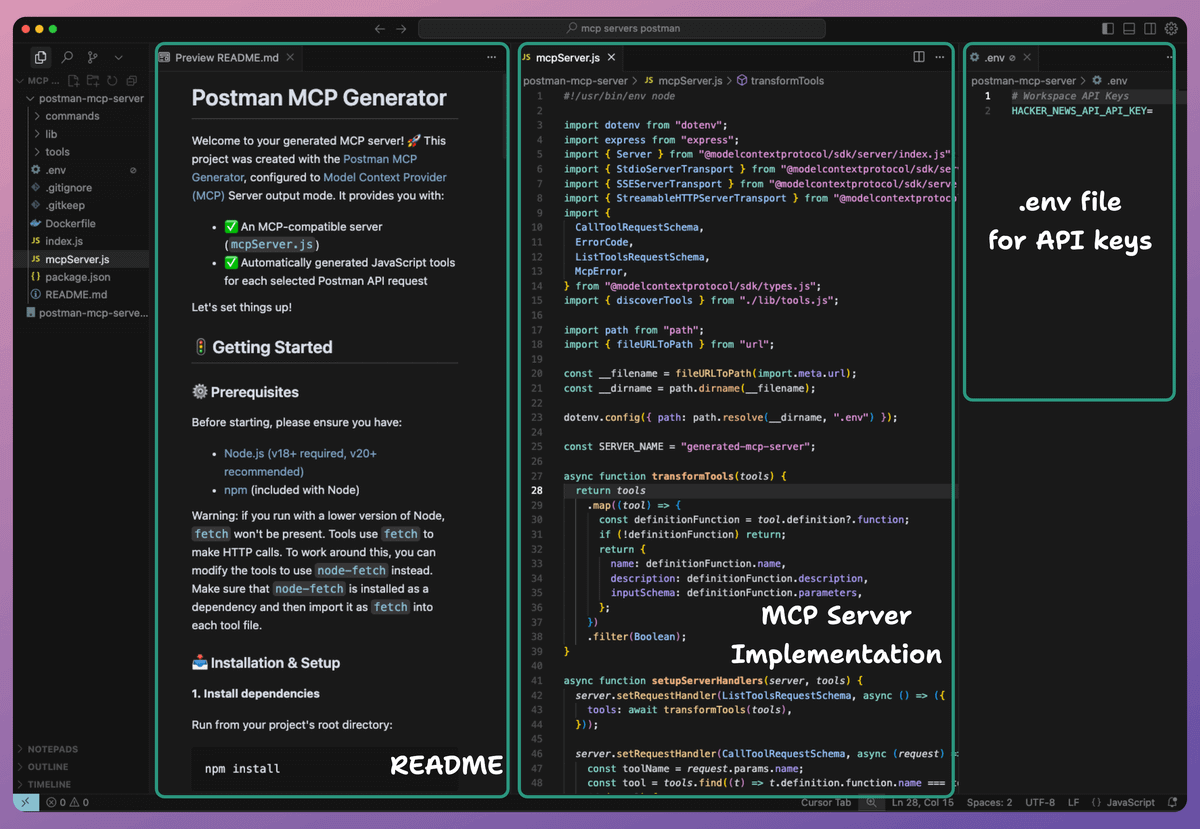Switch to the Preview README.md tab
The image size is (1200, 829).
point(227,58)
